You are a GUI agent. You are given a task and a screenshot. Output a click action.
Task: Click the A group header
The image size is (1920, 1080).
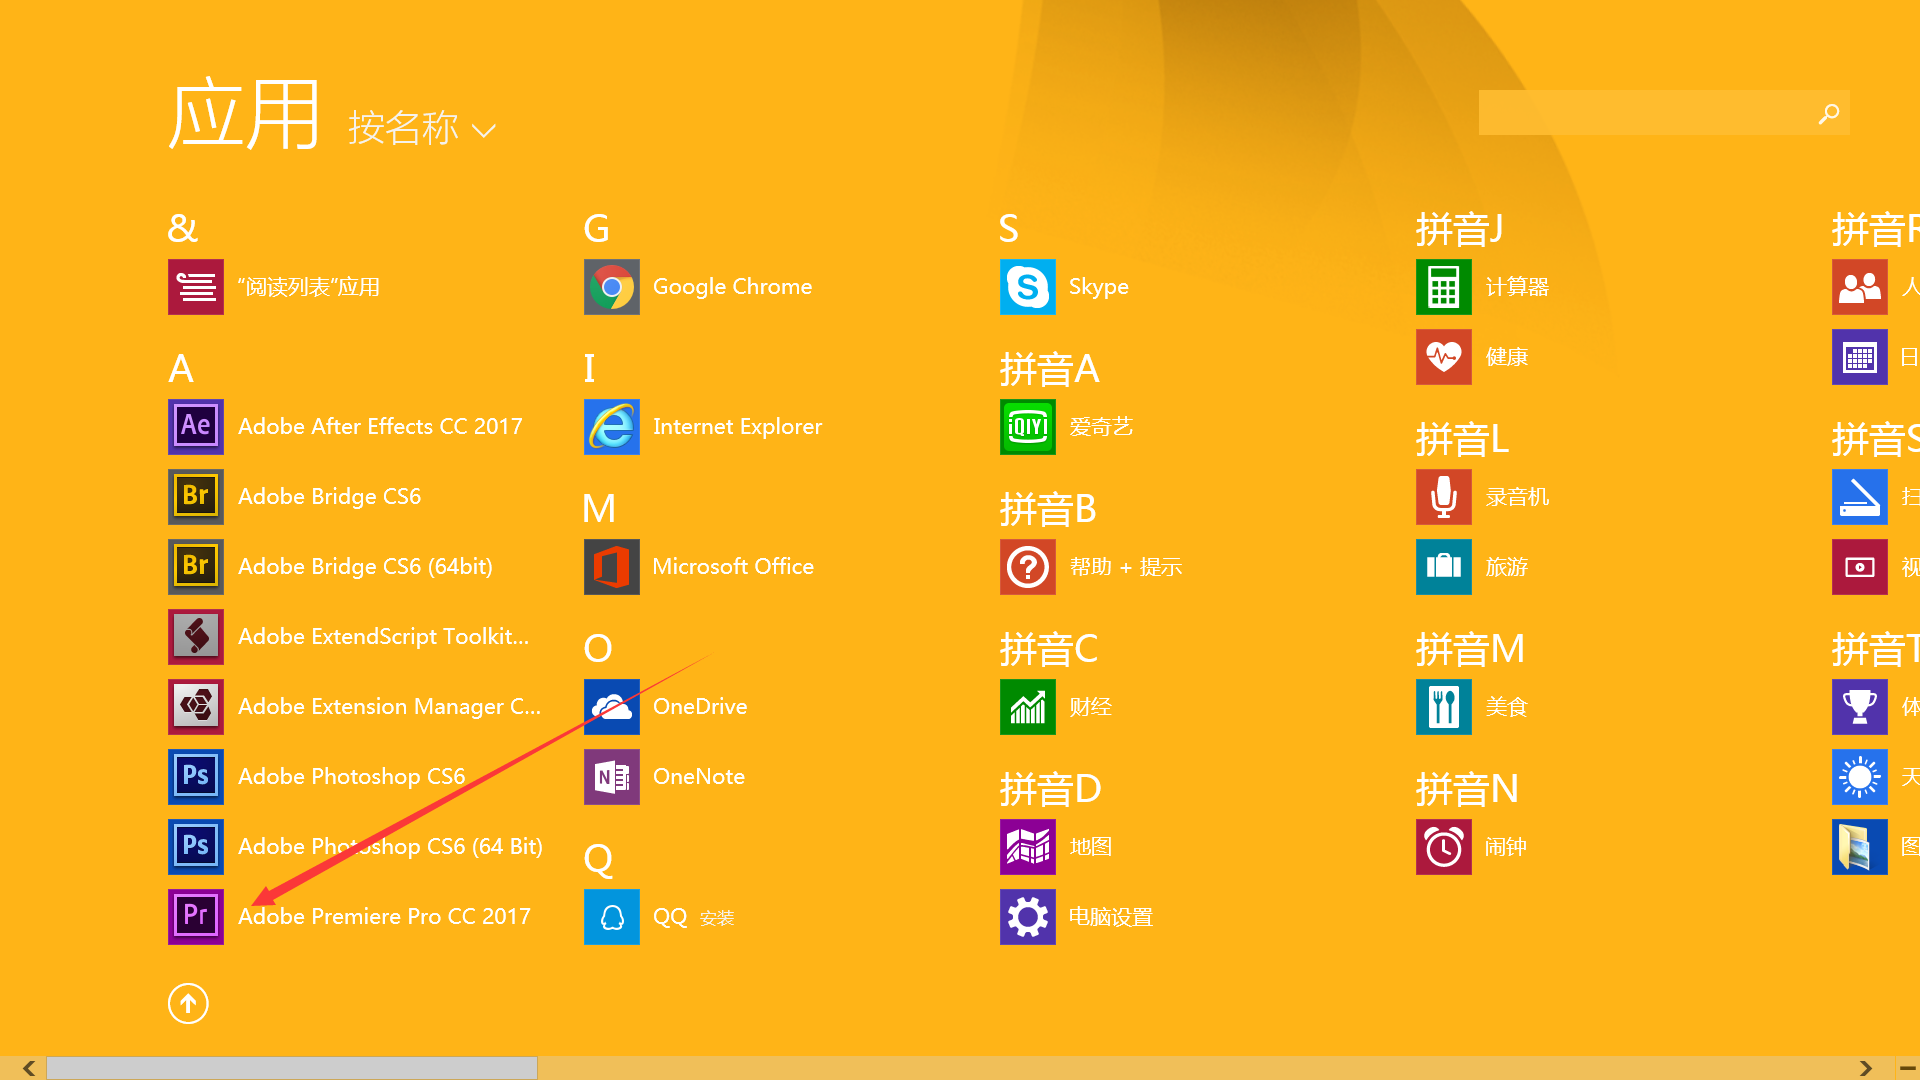point(181,369)
